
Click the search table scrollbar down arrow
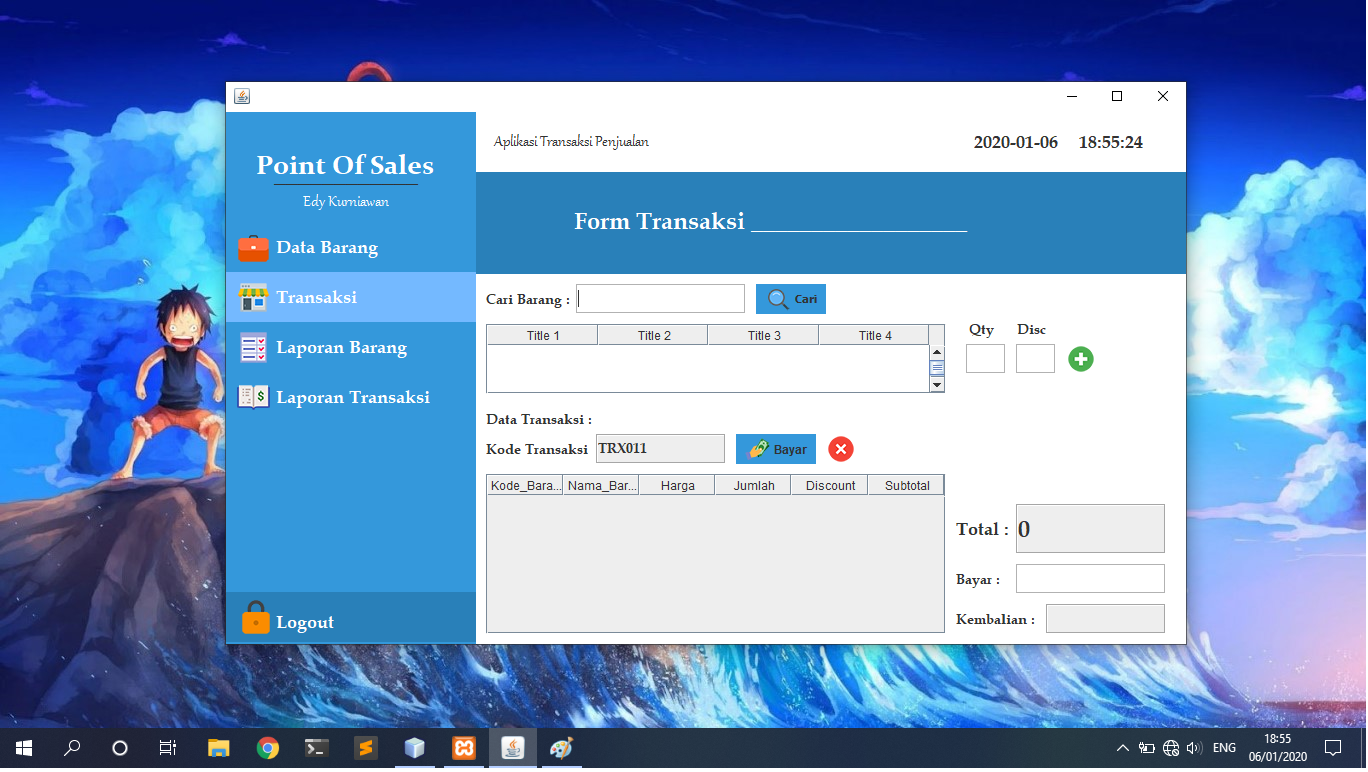pyautogui.click(x=937, y=385)
